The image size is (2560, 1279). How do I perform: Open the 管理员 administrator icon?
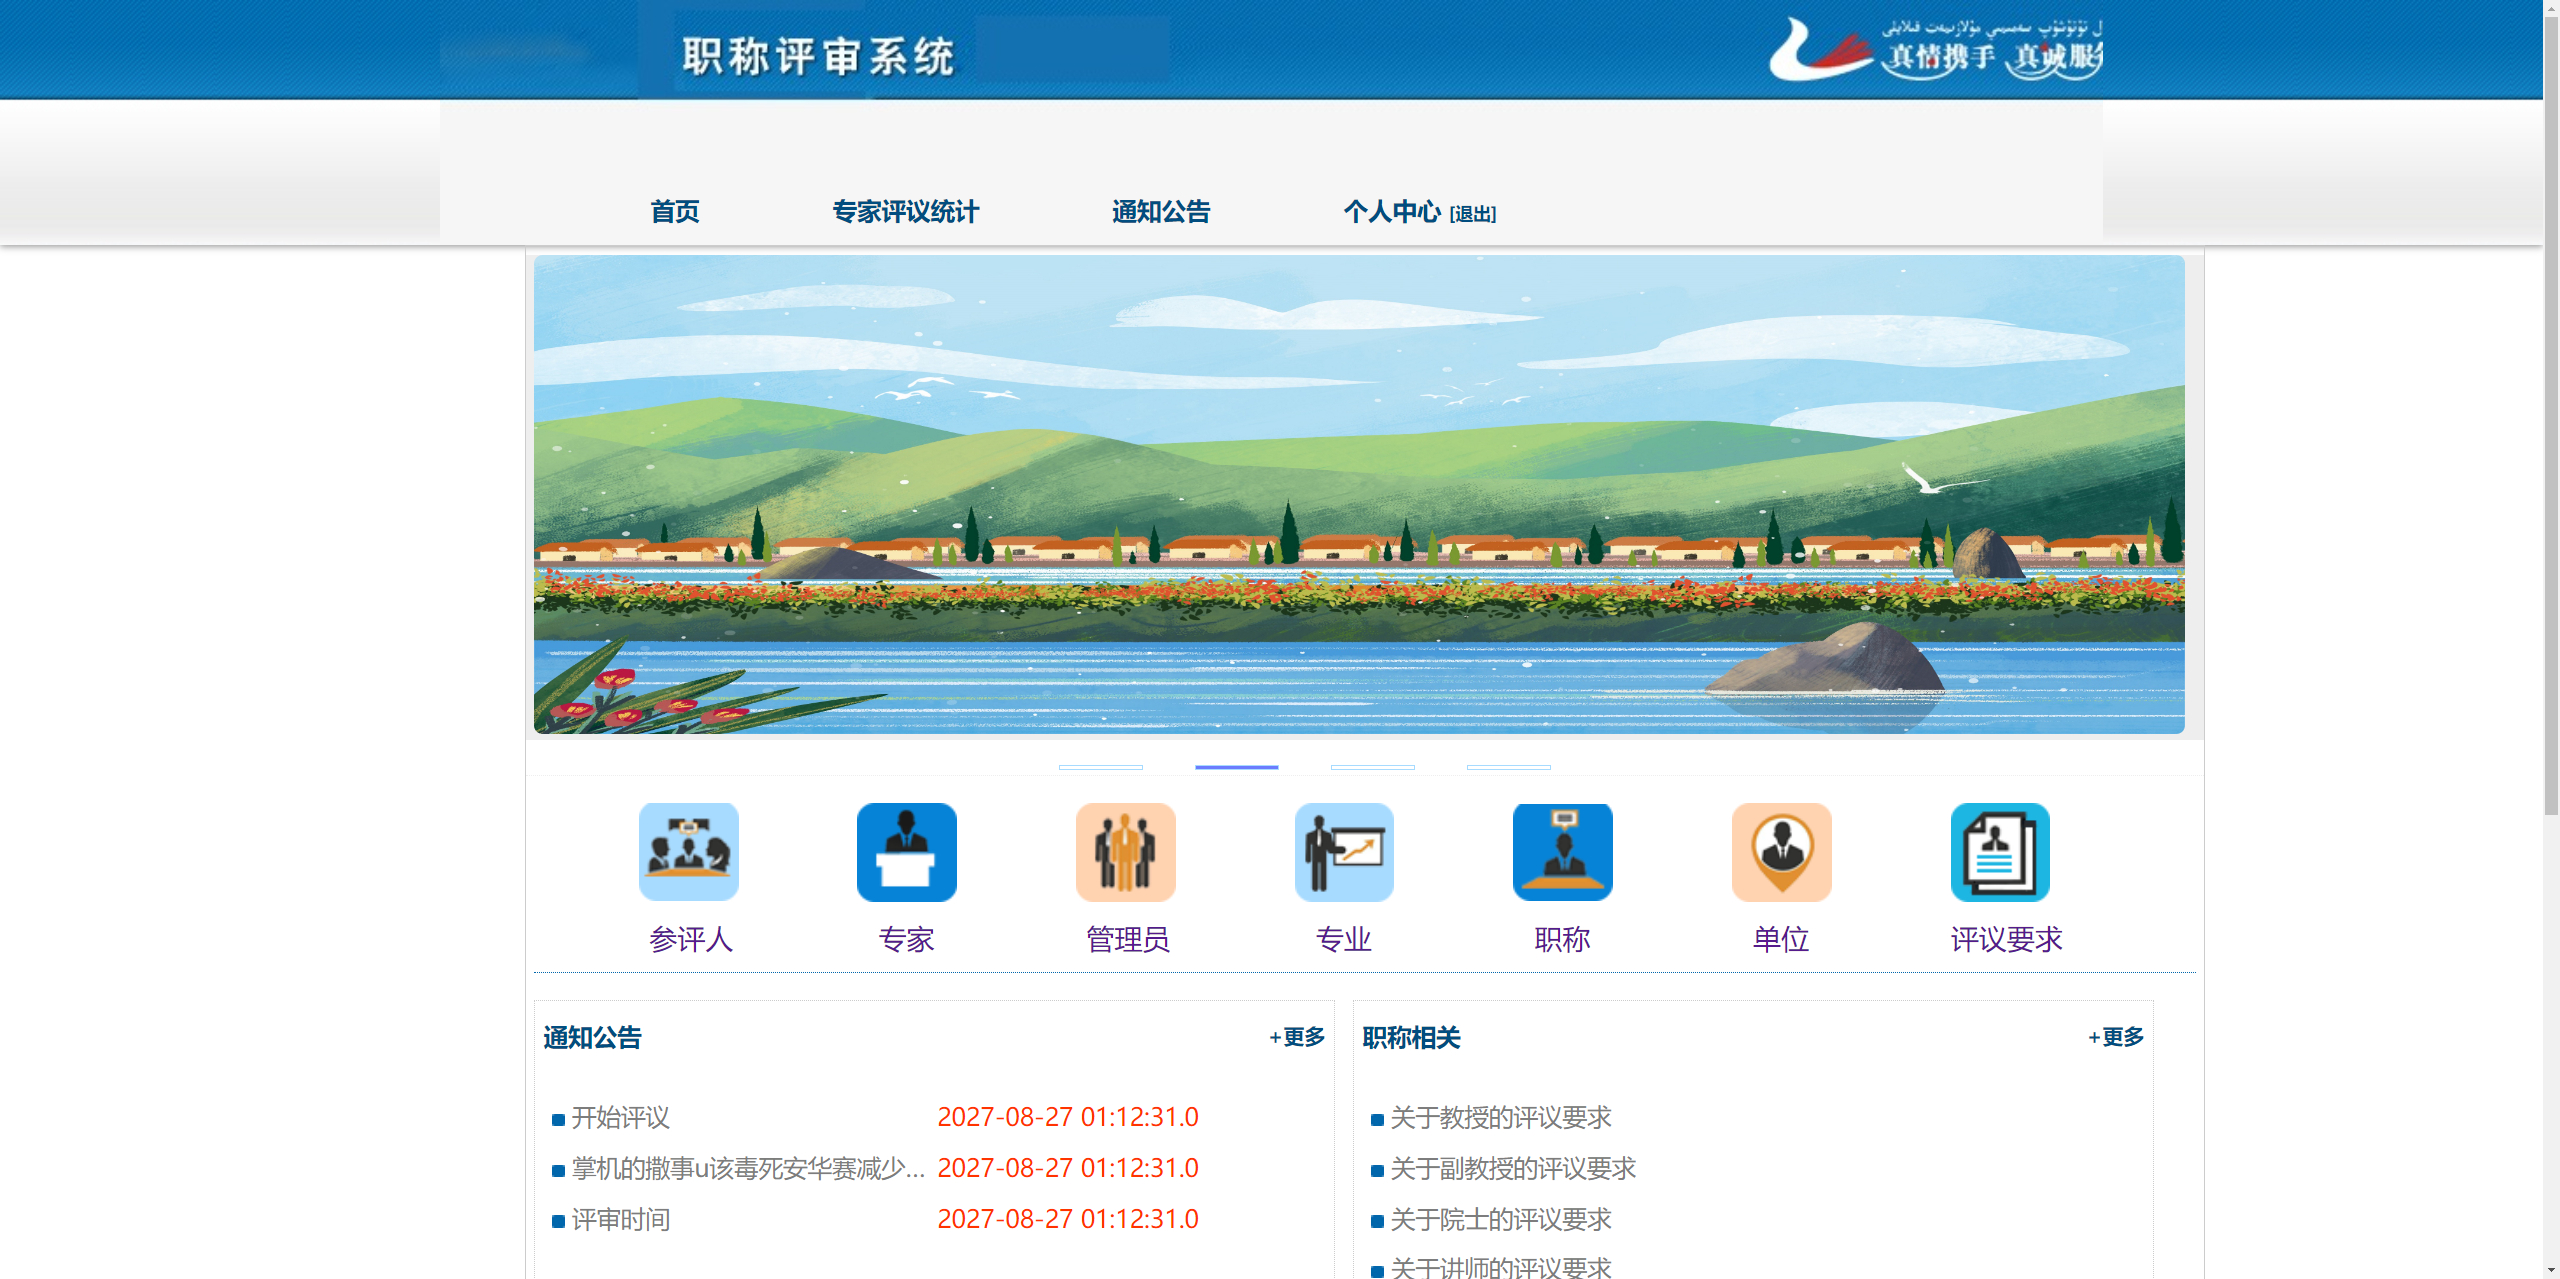tap(1125, 852)
